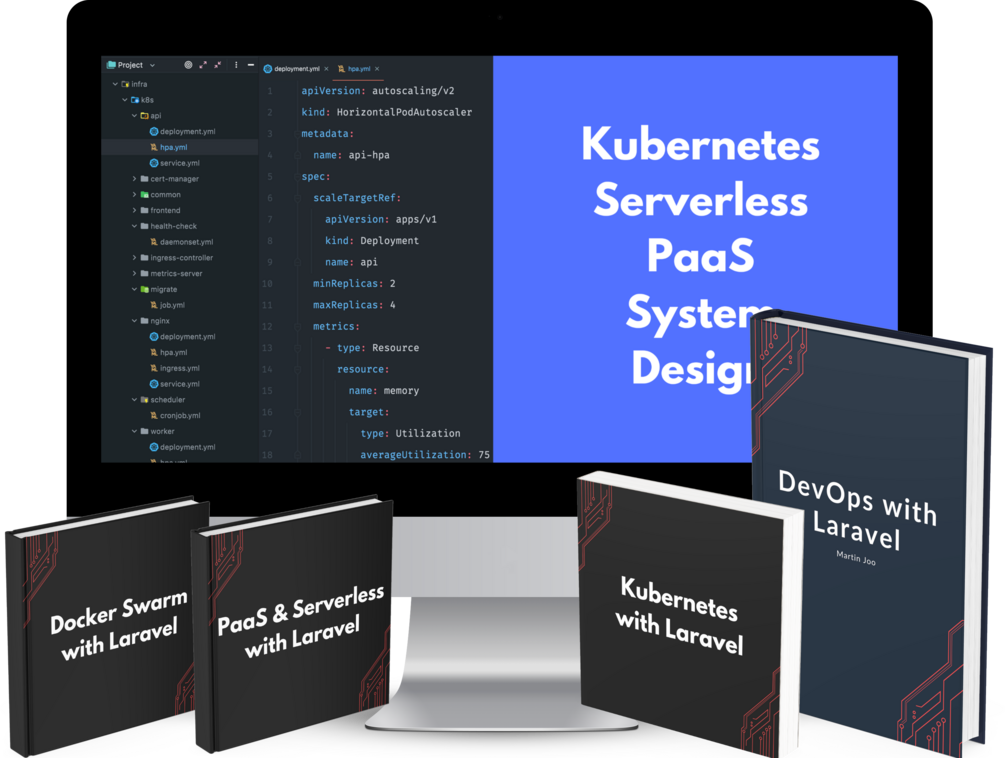Viewport: 1005px width, 758px height.
Task: Fold the target block at line 16
Action: coord(297,413)
